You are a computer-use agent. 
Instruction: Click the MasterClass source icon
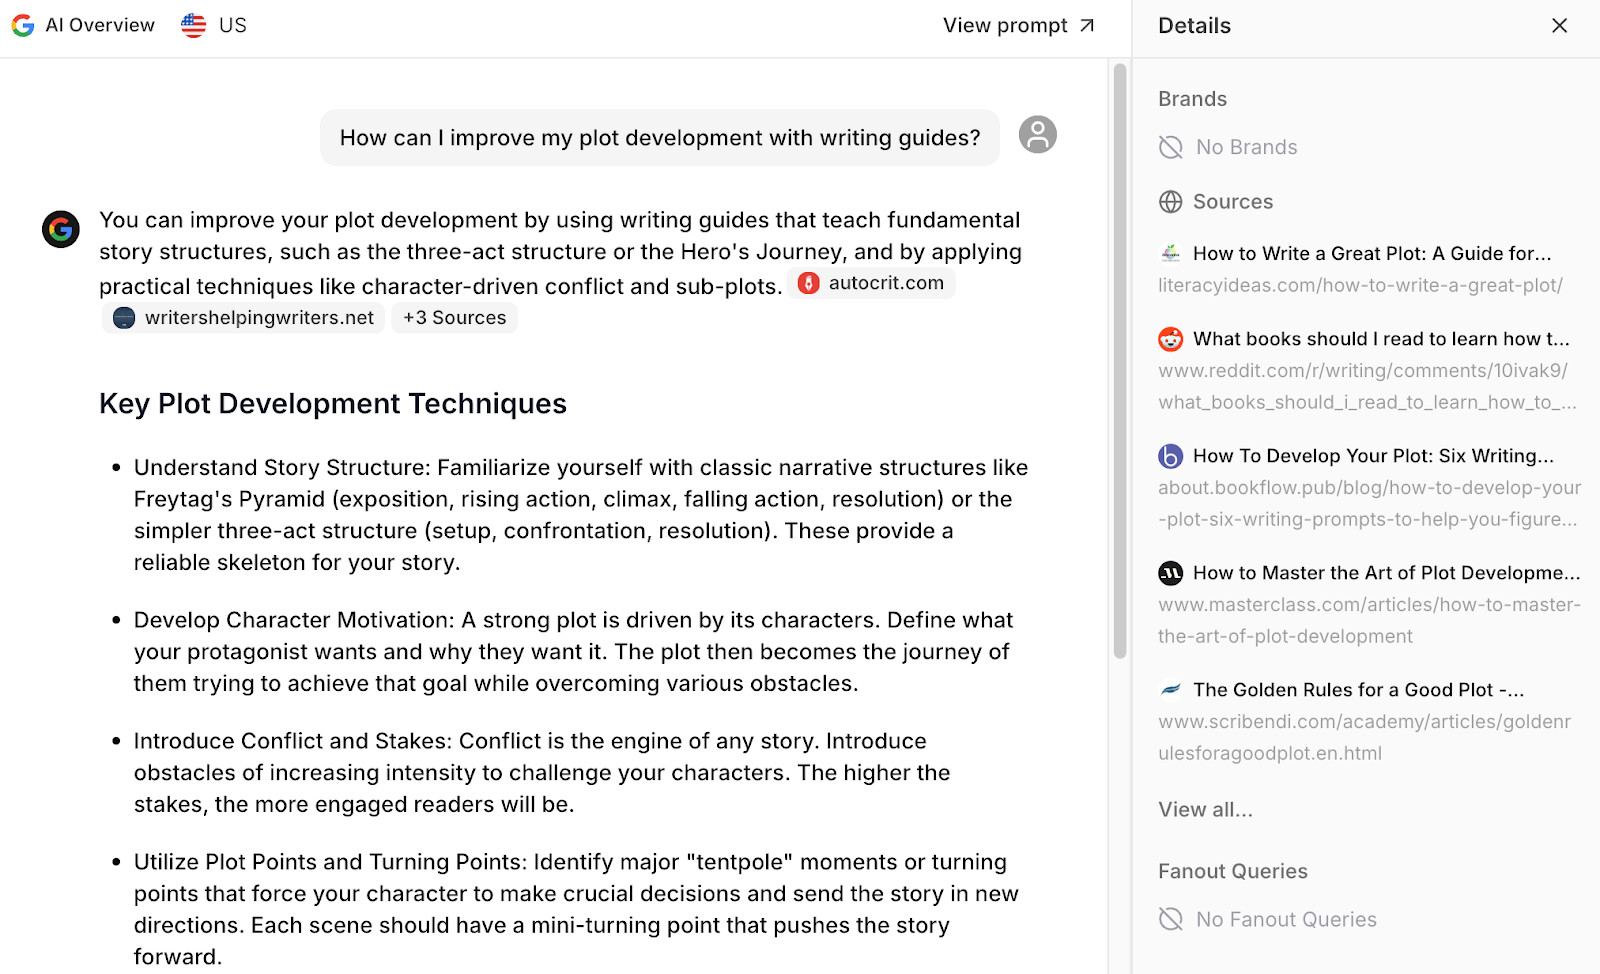[1170, 573]
